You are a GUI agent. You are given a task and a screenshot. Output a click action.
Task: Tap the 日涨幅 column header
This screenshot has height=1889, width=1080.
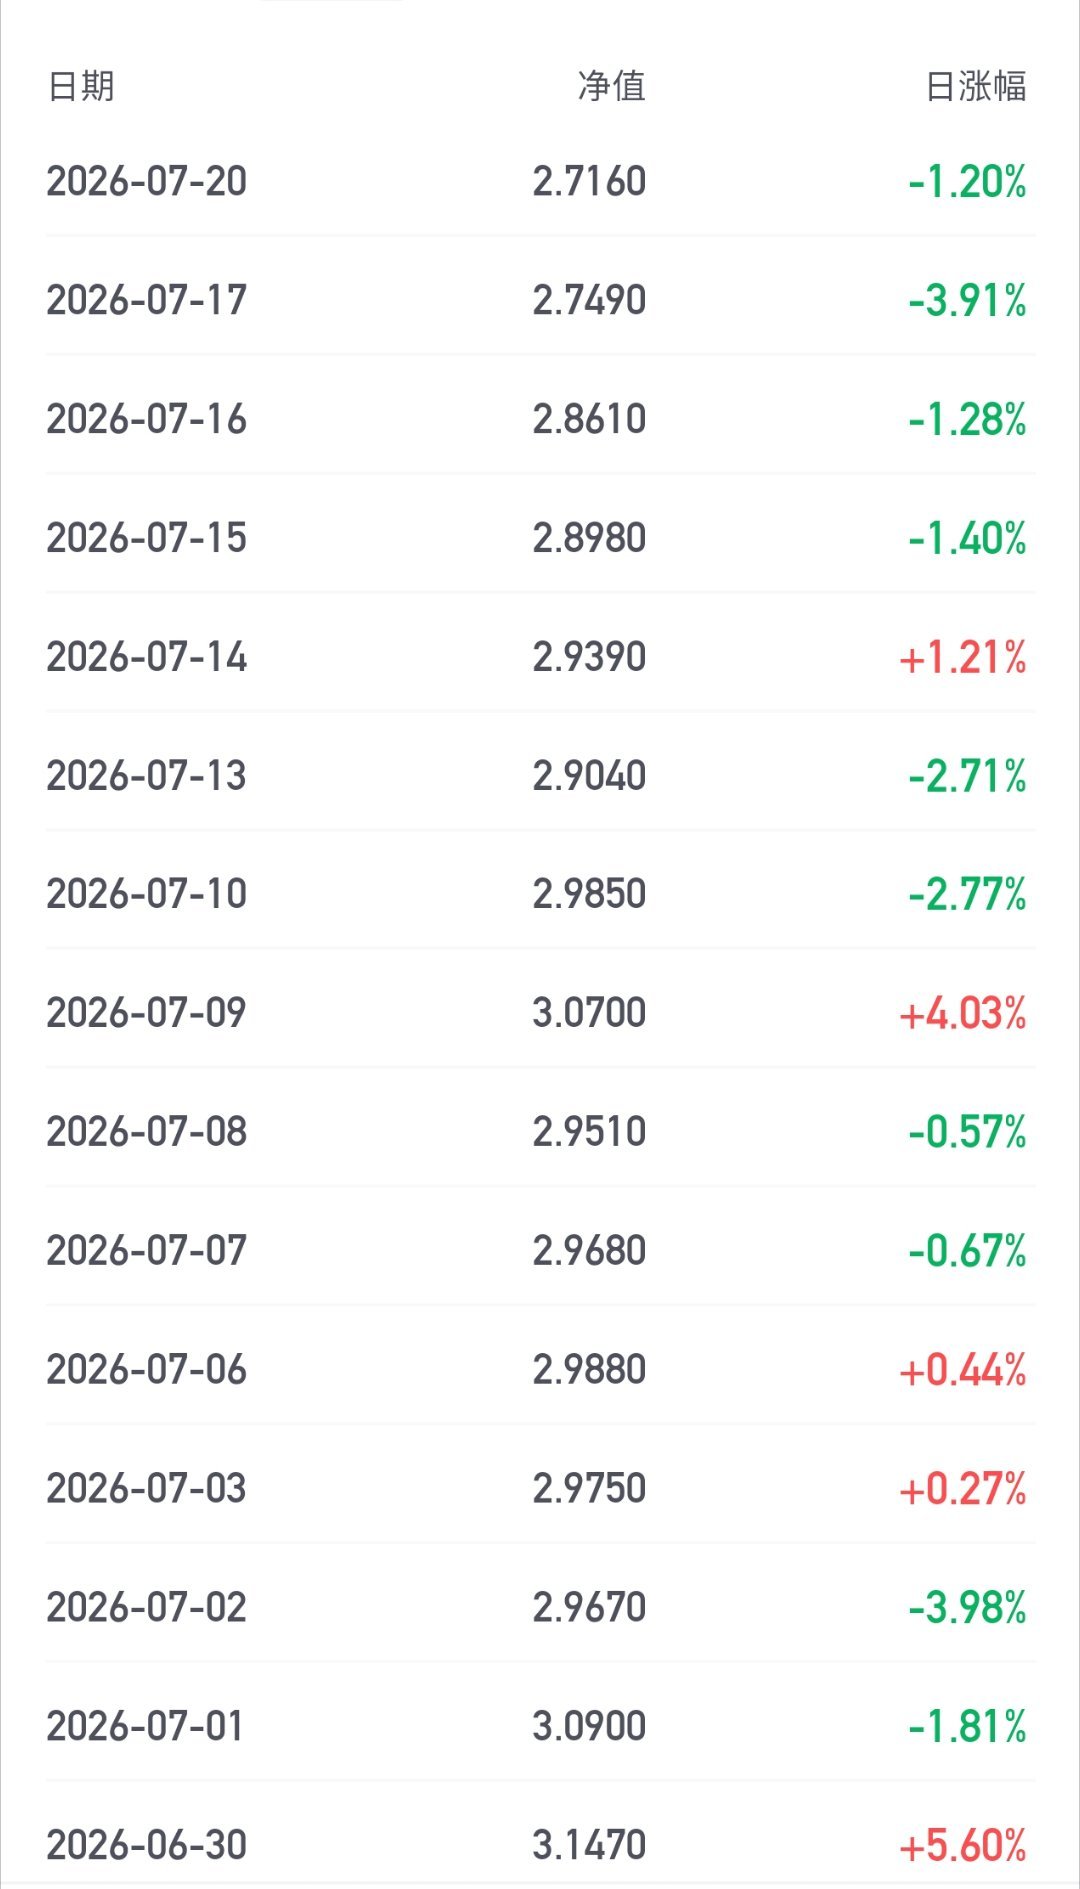[x=976, y=86]
